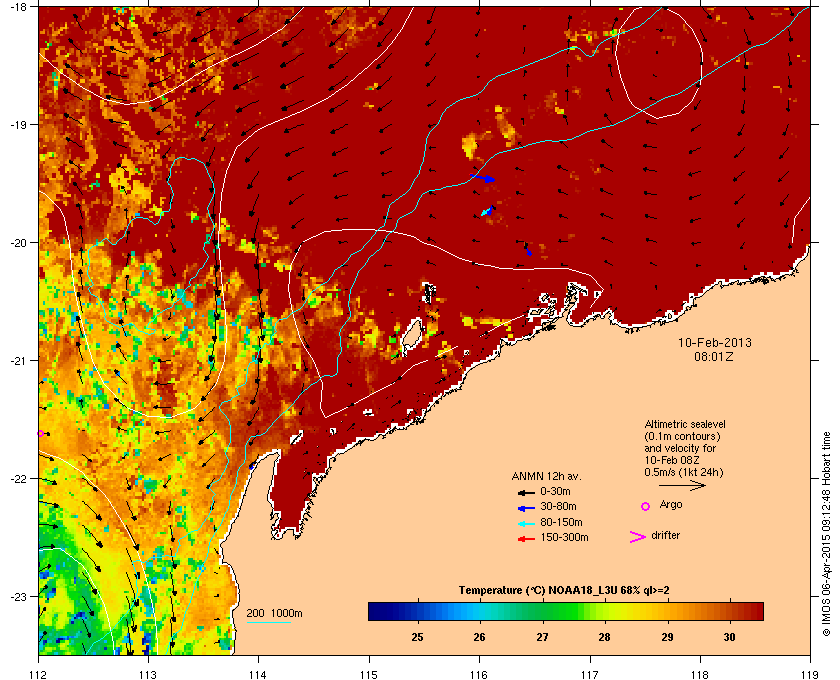
Task: Click the '200 1000m' bathymetry label
Action: coord(274,613)
